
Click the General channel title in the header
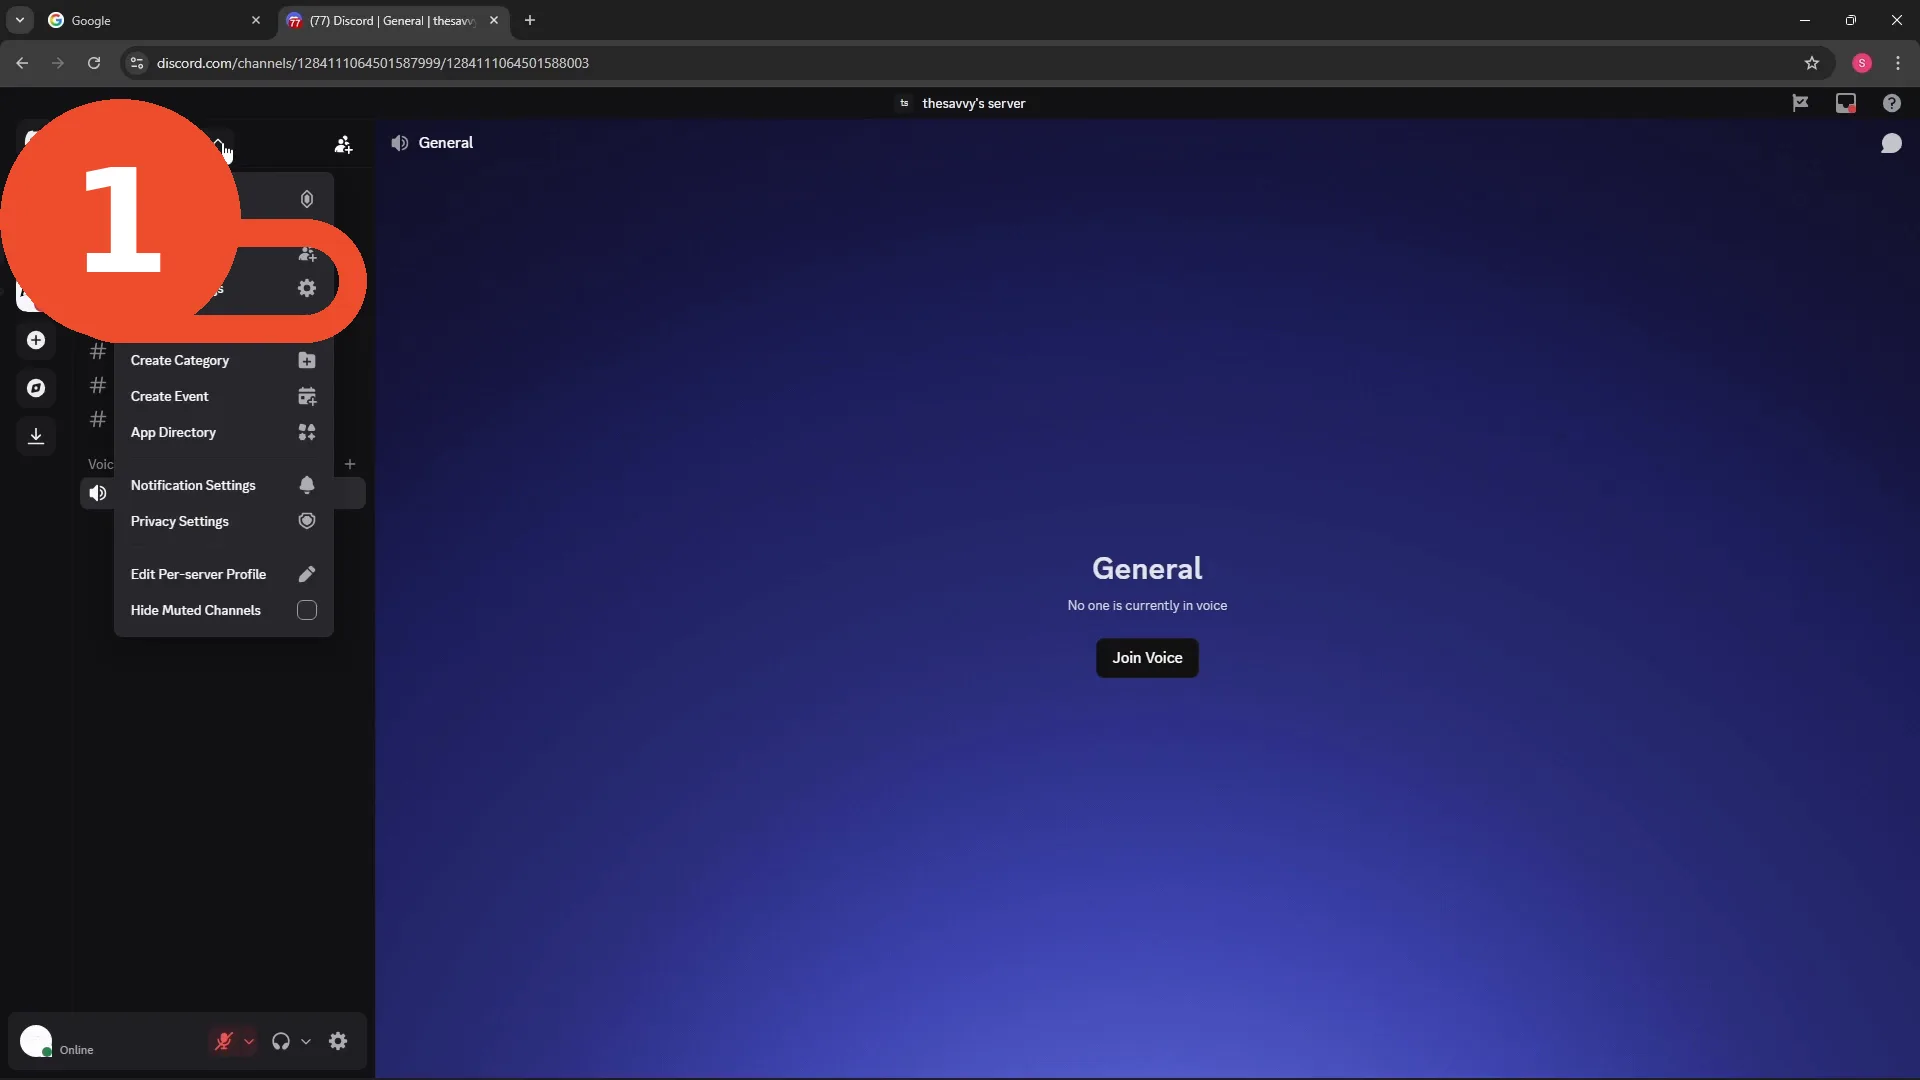446,143
